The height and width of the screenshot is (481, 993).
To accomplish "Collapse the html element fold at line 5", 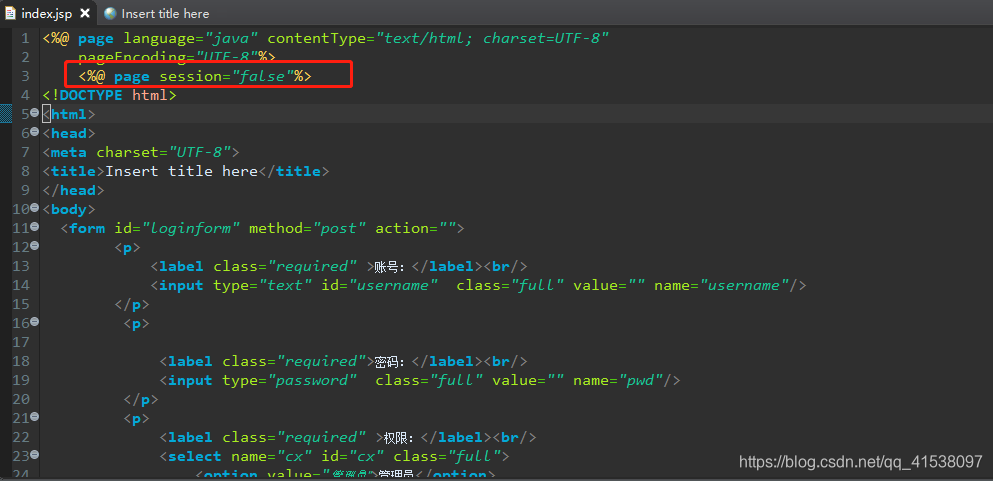I will coord(35,113).
